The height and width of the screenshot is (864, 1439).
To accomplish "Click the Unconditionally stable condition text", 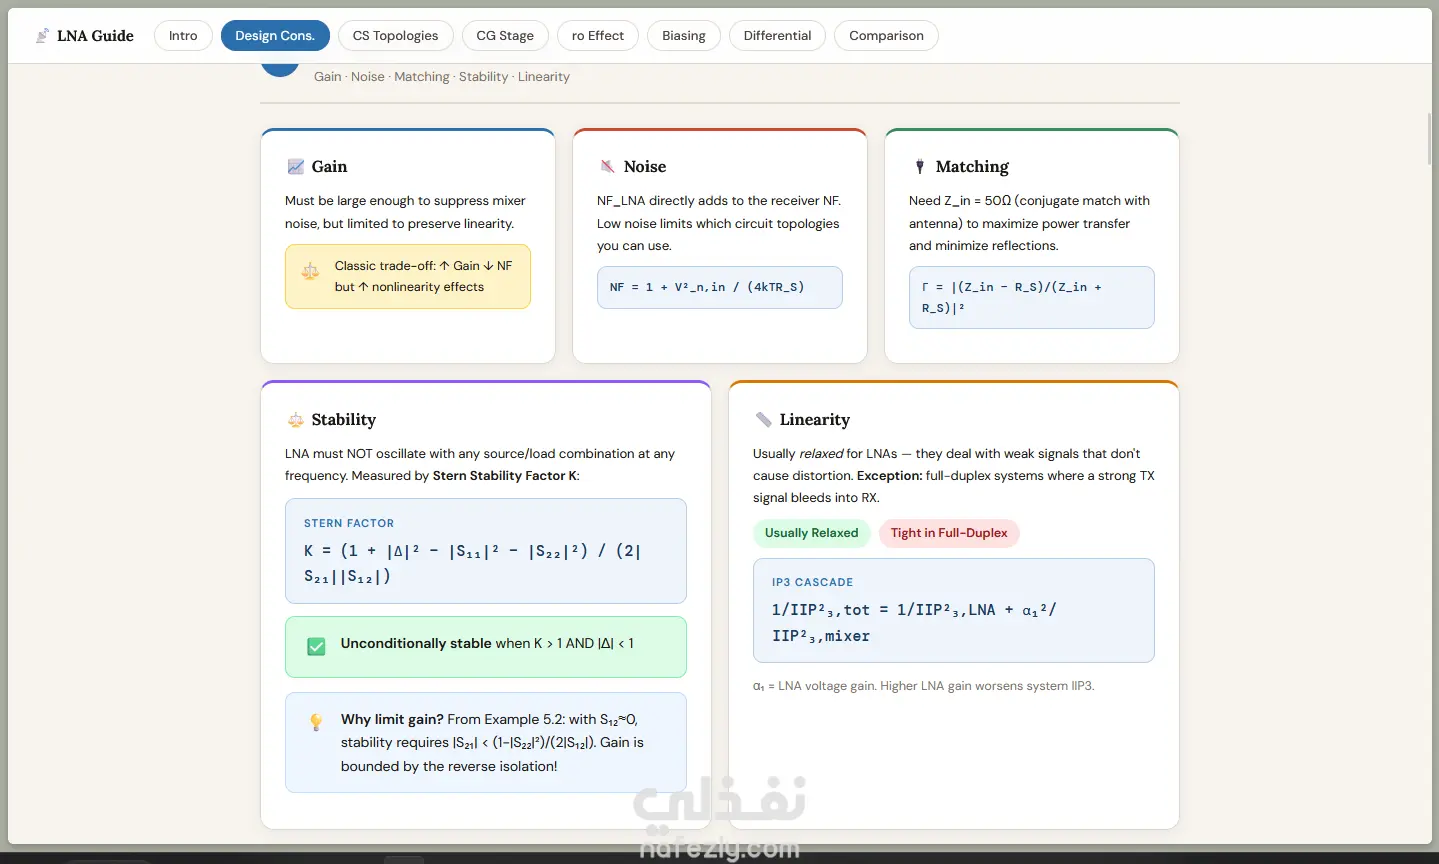I will click(487, 643).
